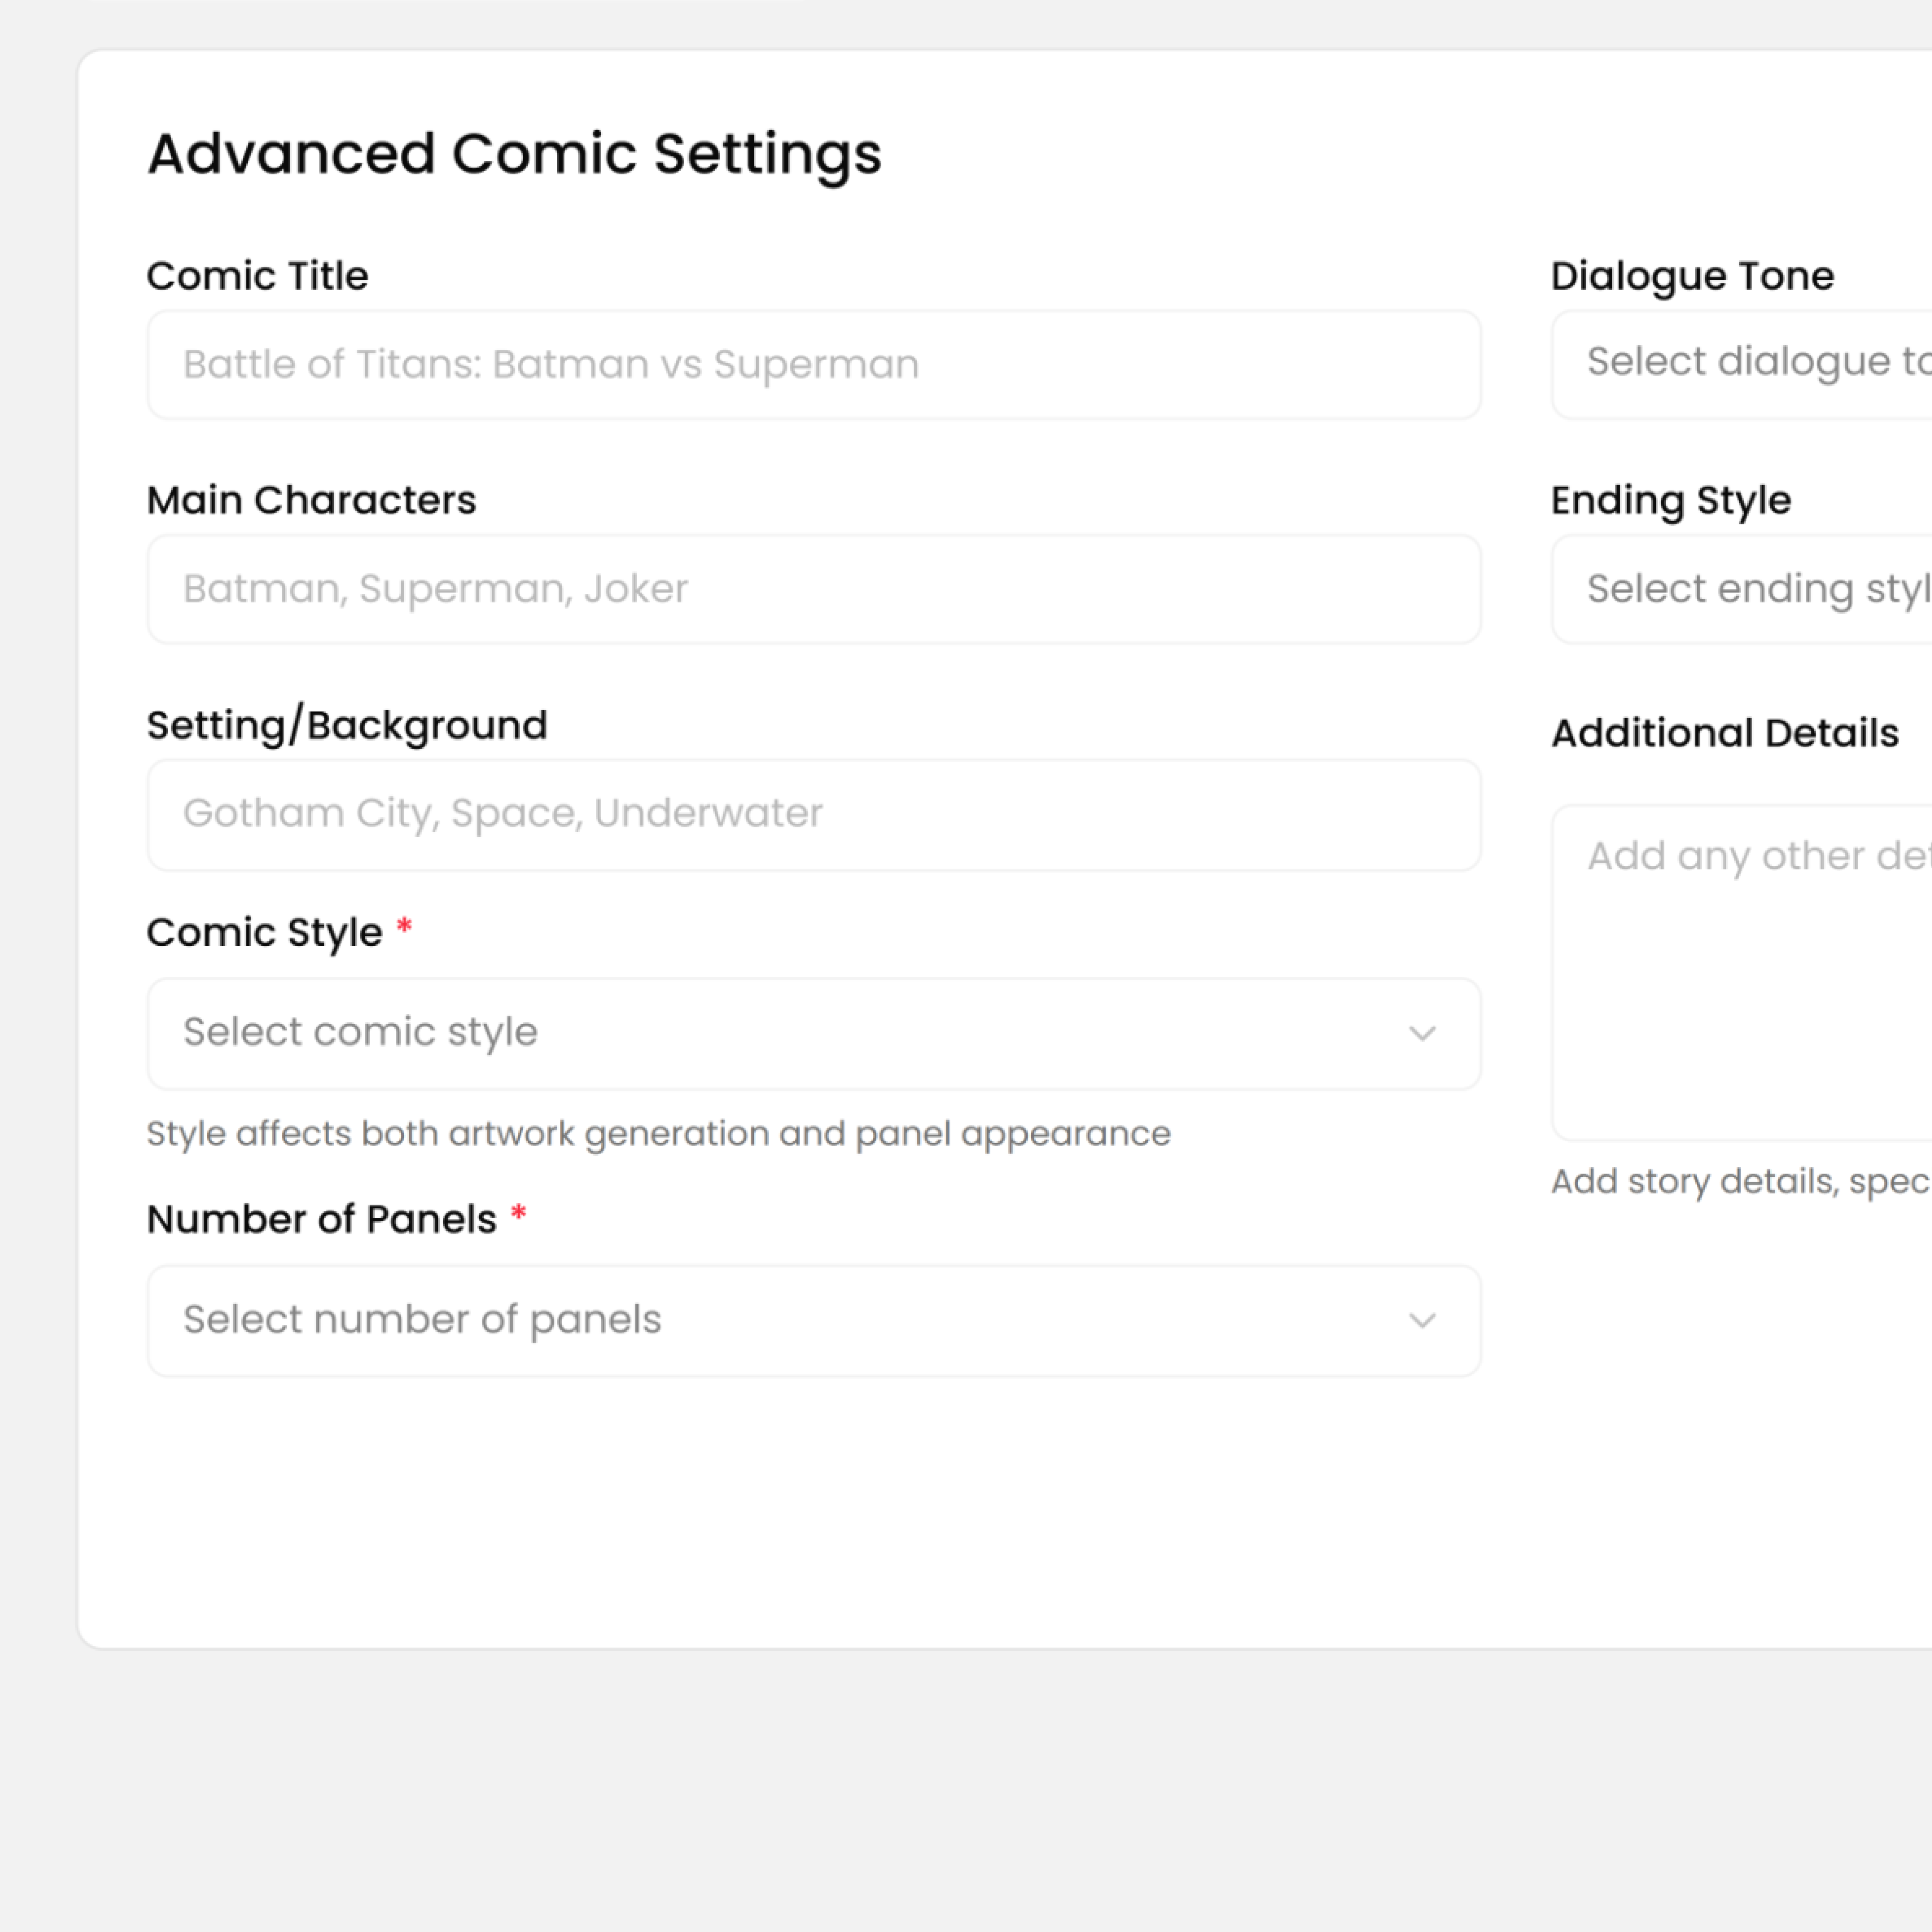Click the Ending Style label

click(x=1670, y=500)
